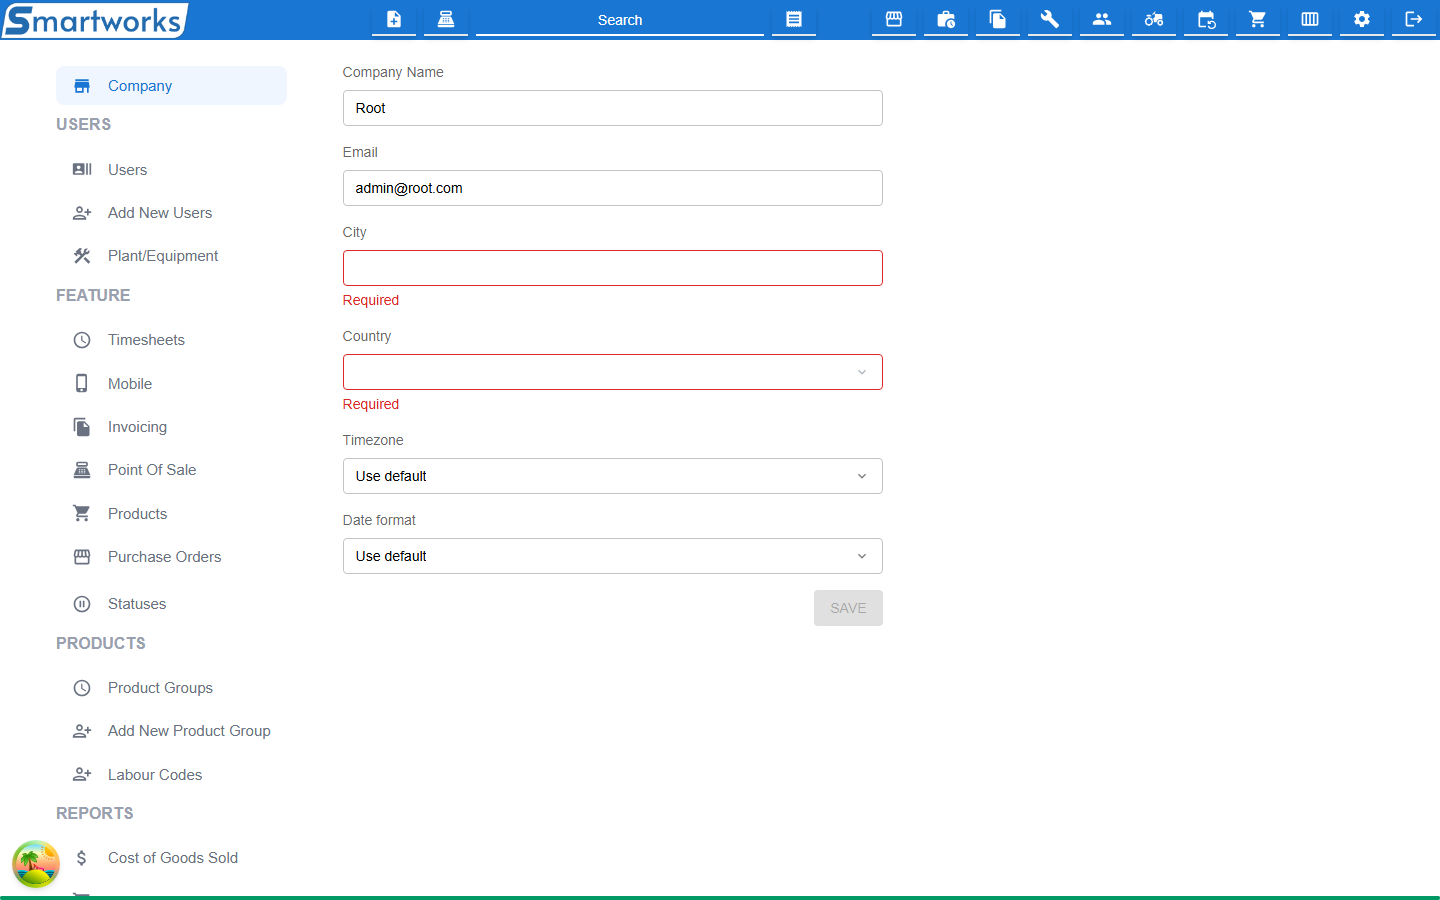Image resolution: width=1440 pixels, height=900 pixels.
Task: Expand the Timezone dropdown
Action: pyautogui.click(x=613, y=476)
